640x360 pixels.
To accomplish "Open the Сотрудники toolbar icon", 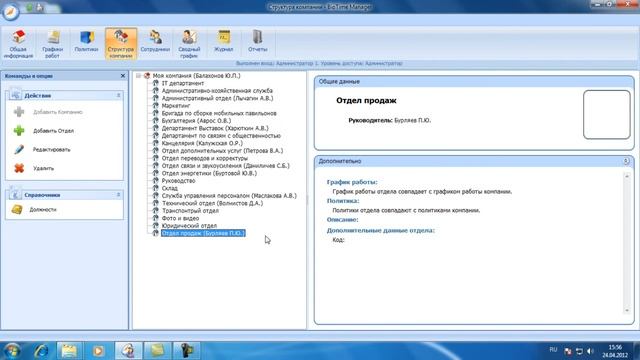I will (155, 41).
